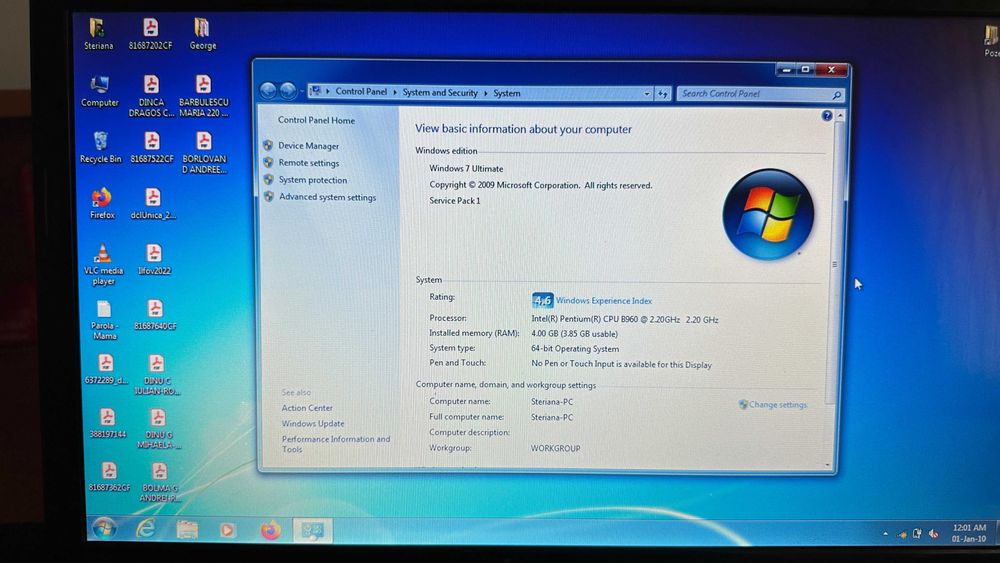The width and height of the screenshot is (1000, 563).
Task: Select the dclUnica_2 PDF icon
Action: 153,203
